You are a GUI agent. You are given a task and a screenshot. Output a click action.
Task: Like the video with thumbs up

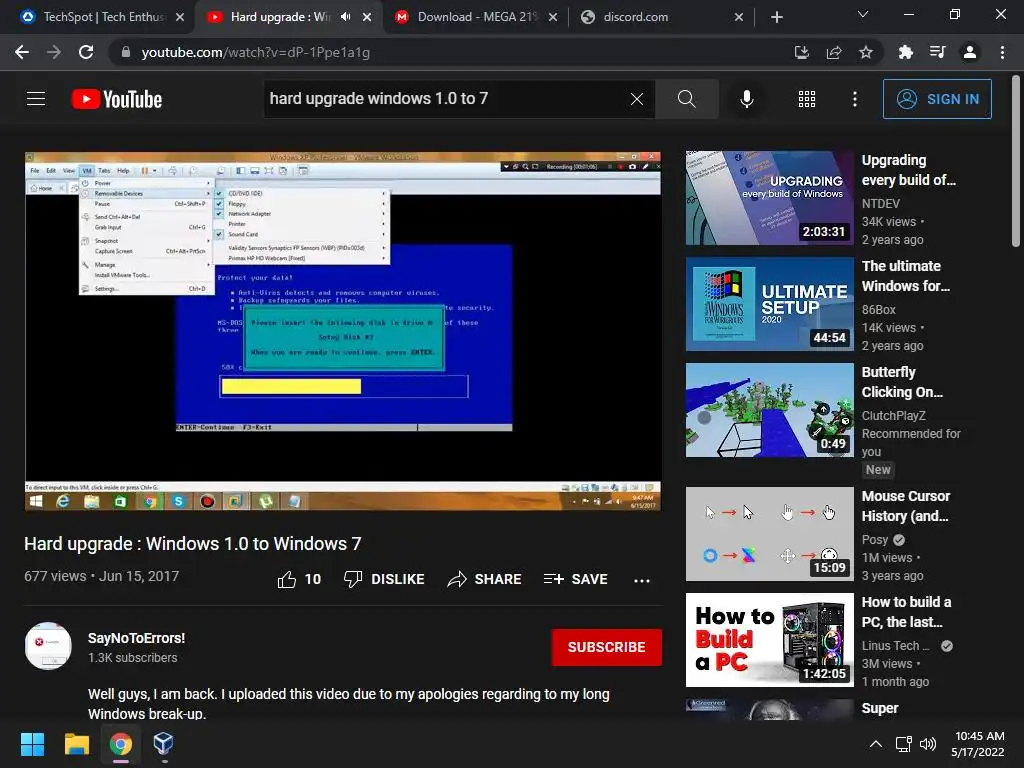[x=299, y=579]
